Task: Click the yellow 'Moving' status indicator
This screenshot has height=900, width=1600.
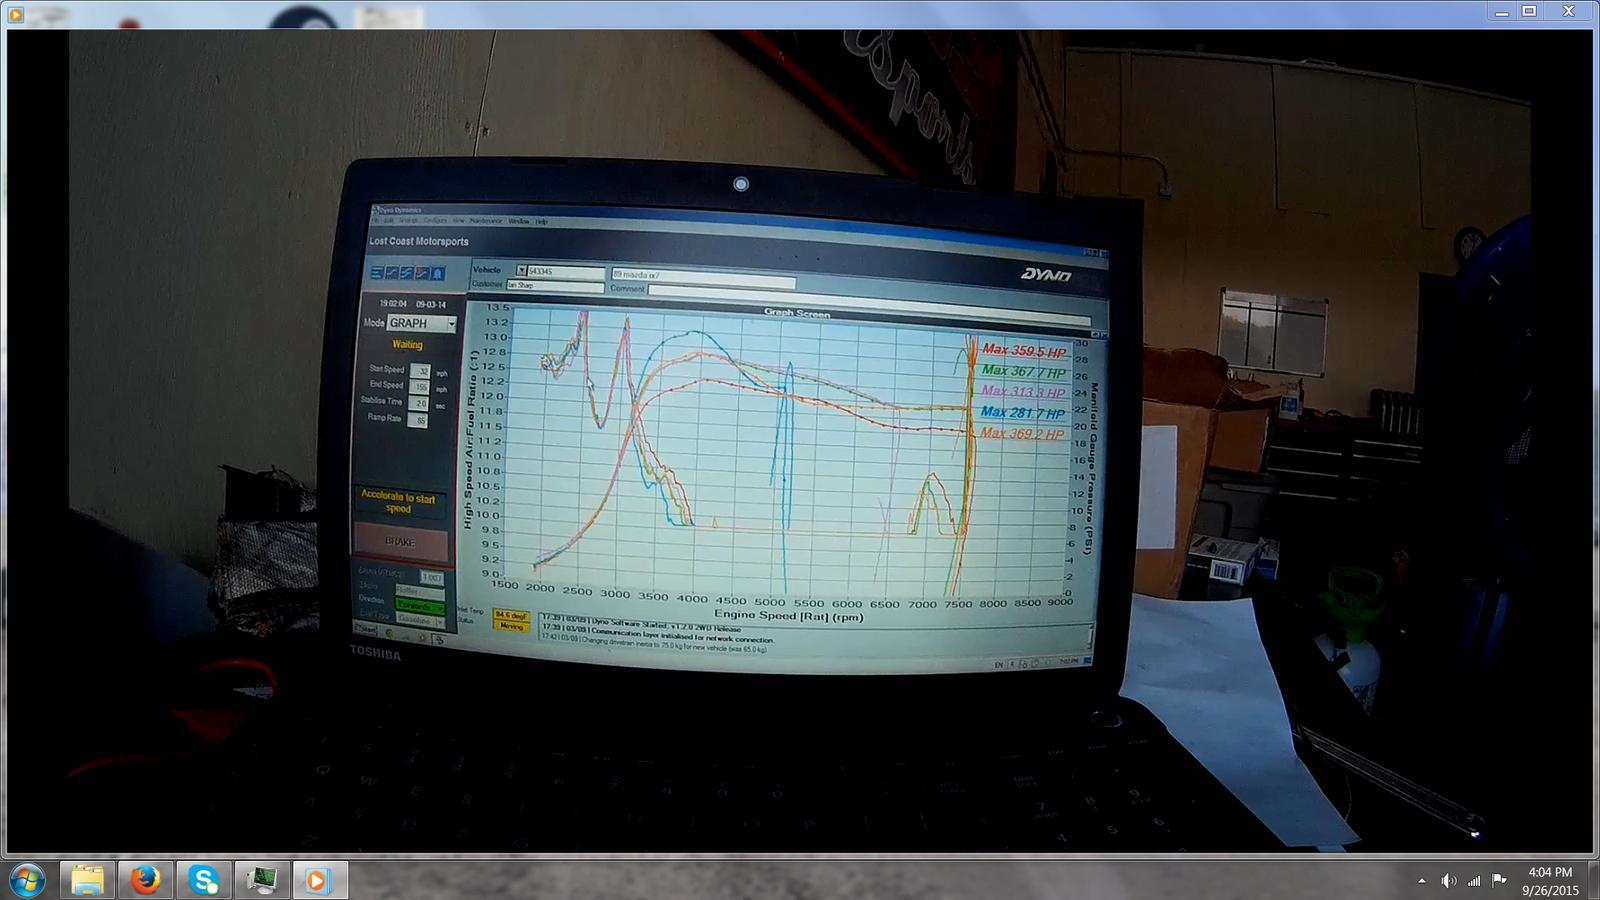Action: coord(511,626)
